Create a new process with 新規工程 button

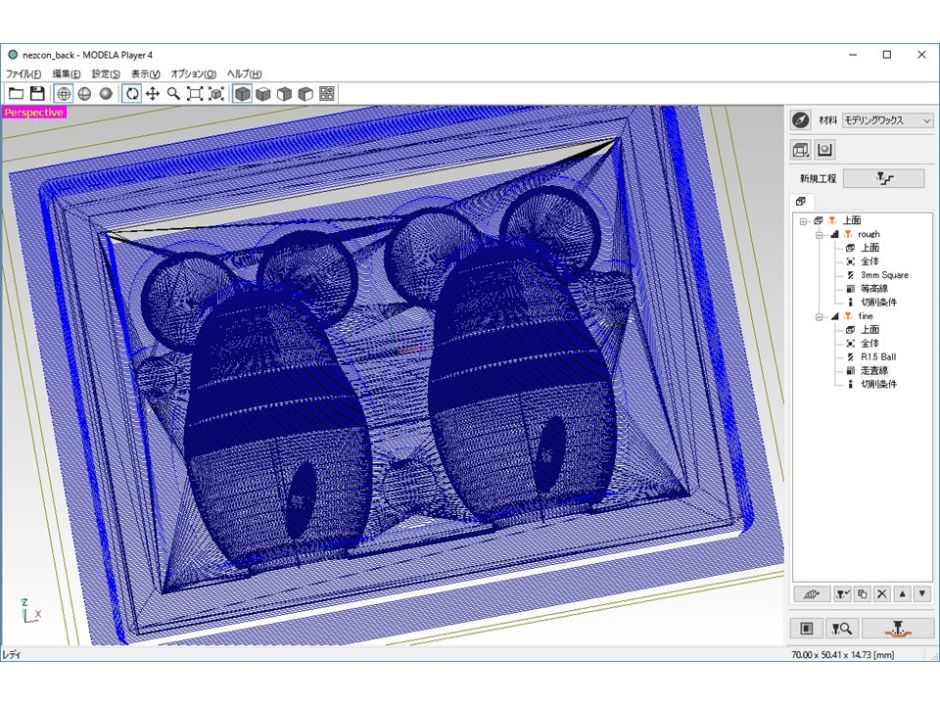884,178
